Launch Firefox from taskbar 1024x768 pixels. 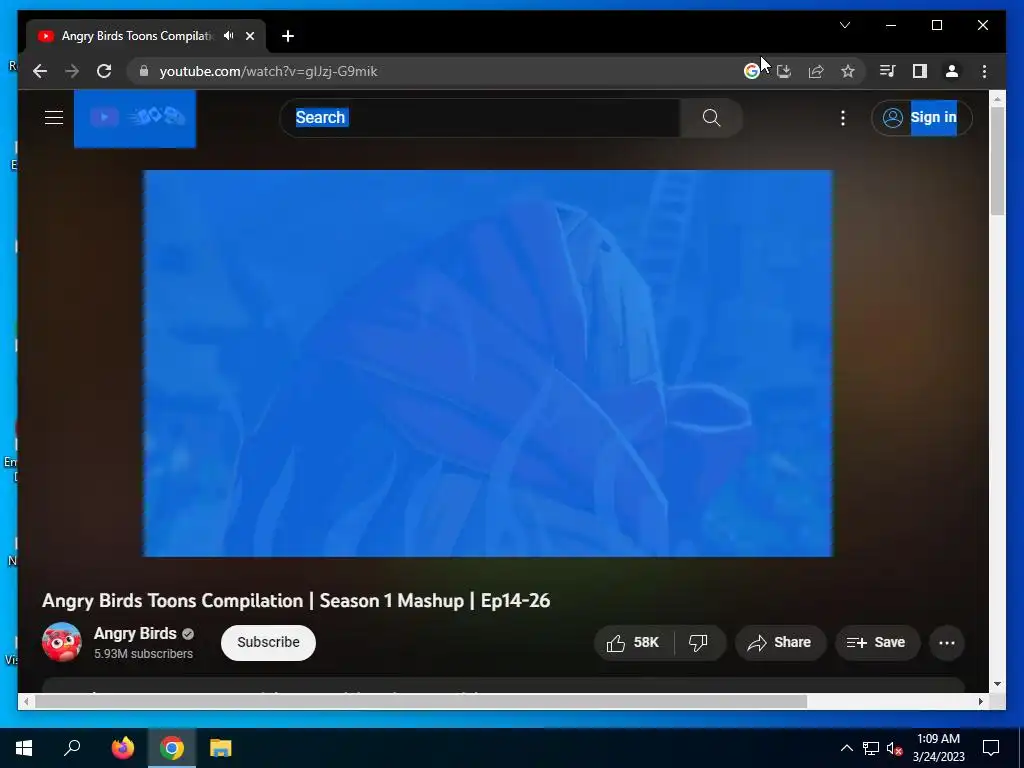pos(122,748)
